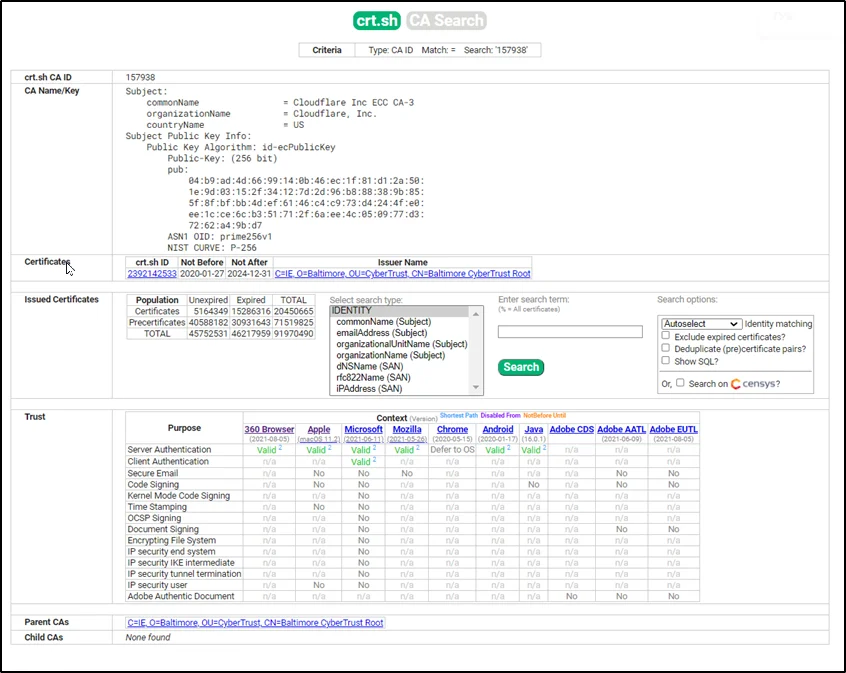Click the crt.sh logo
Screen dimensions: 846x673
pyautogui.click(x=377, y=21)
